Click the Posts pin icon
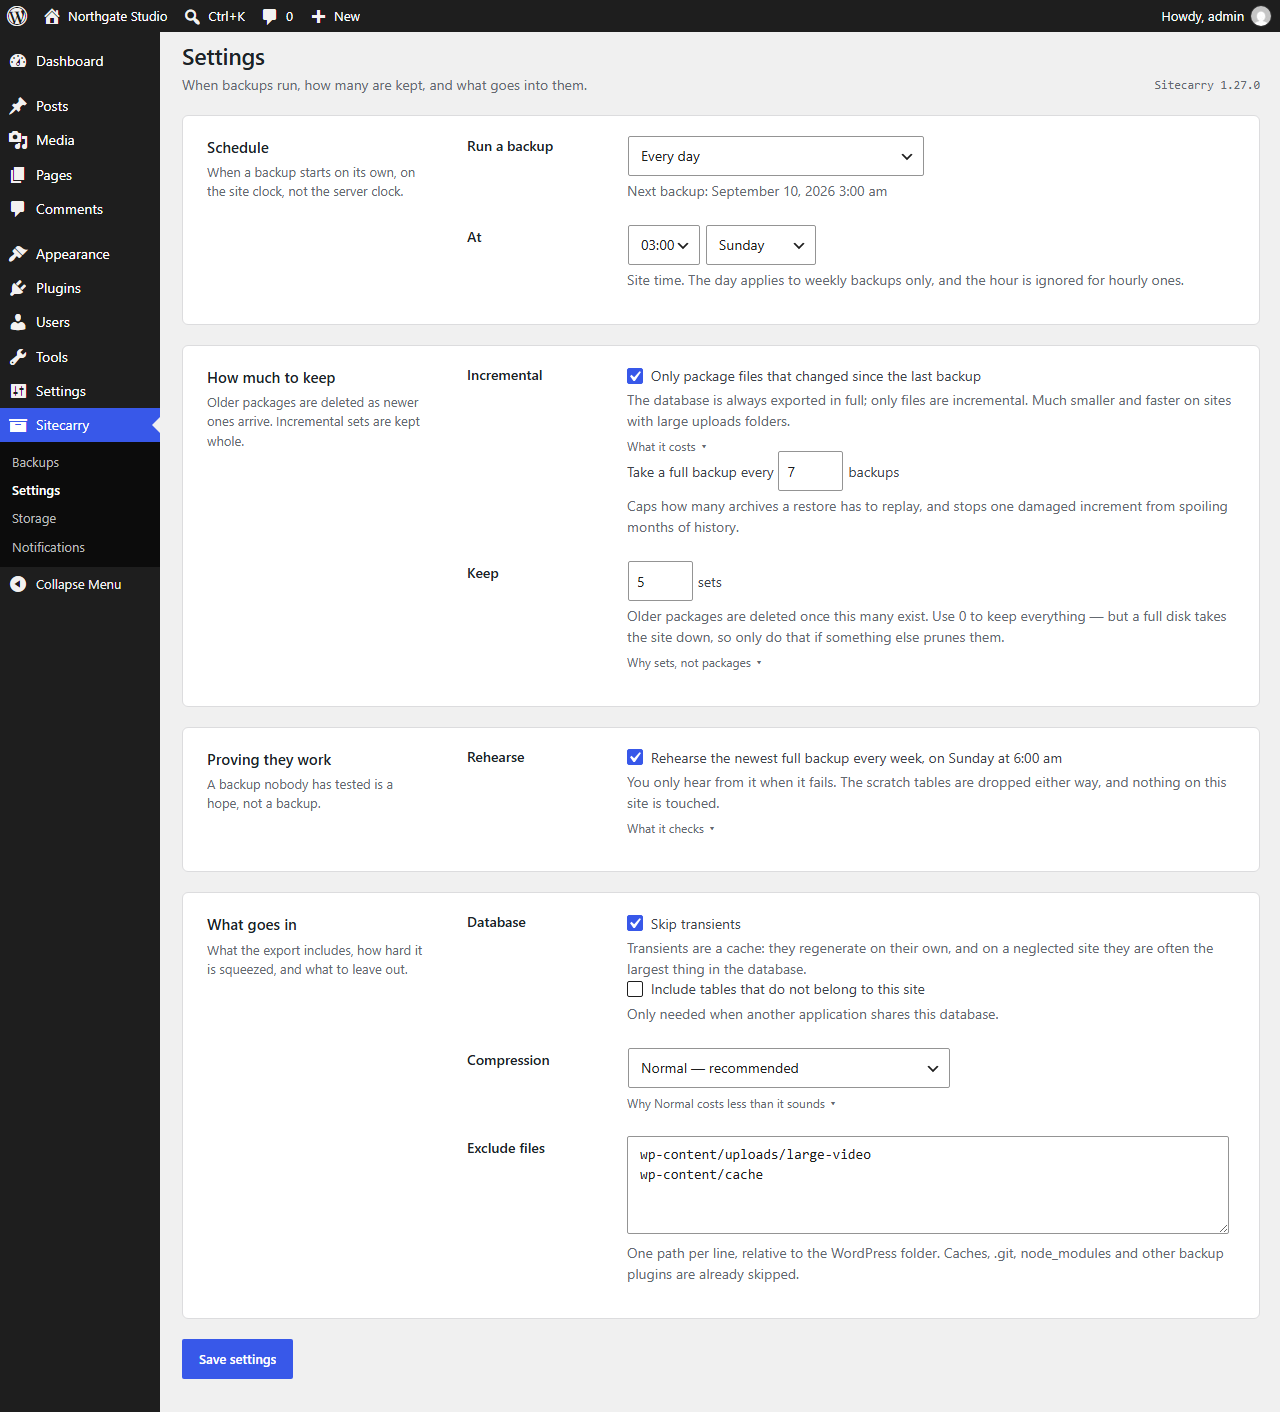1280x1412 pixels. click(18, 106)
